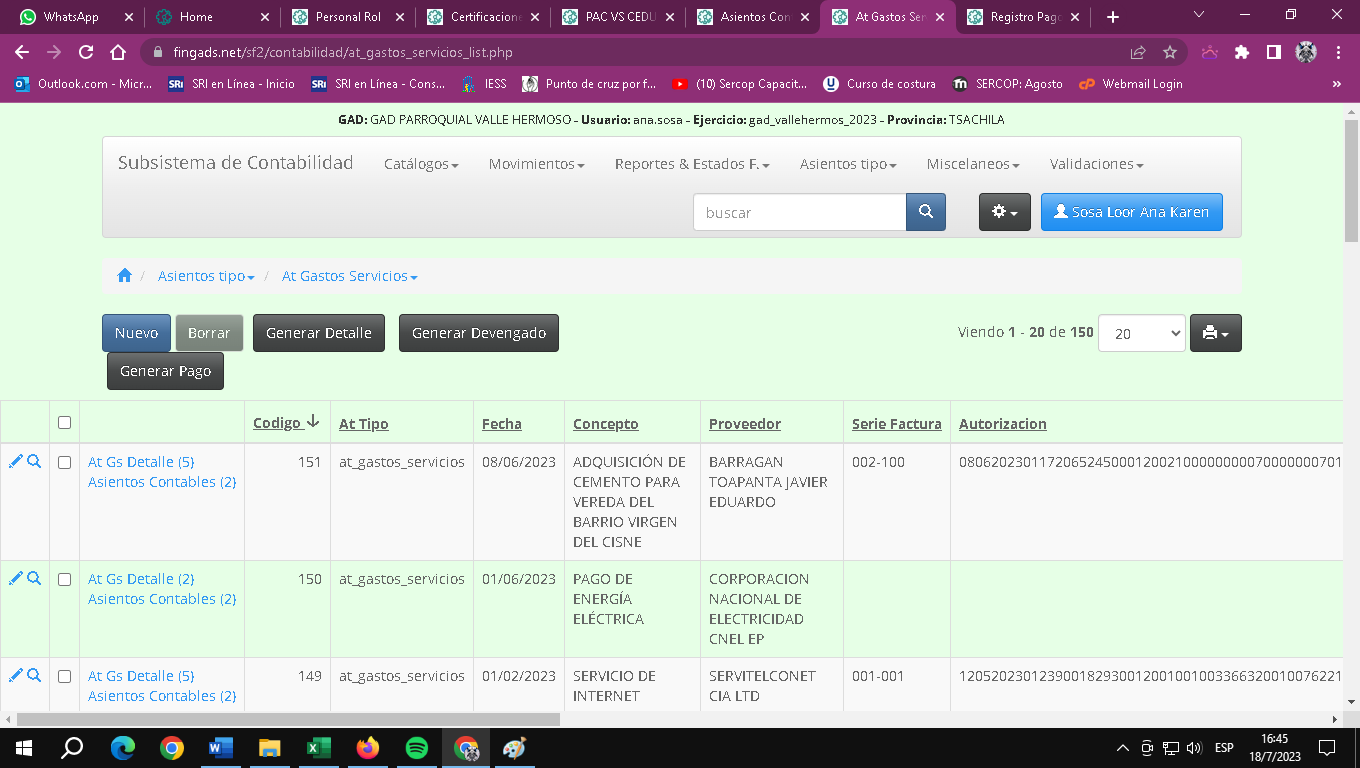Open the printer export dropdown button
This screenshot has height=768, width=1360.
(x=1215, y=333)
